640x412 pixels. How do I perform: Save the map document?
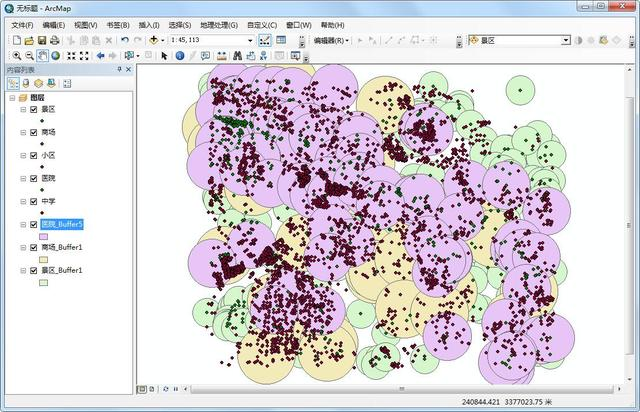click(x=42, y=40)
